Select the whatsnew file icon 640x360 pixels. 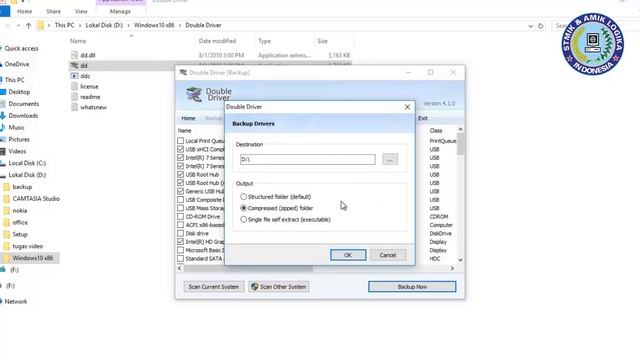tap(74, 107)
